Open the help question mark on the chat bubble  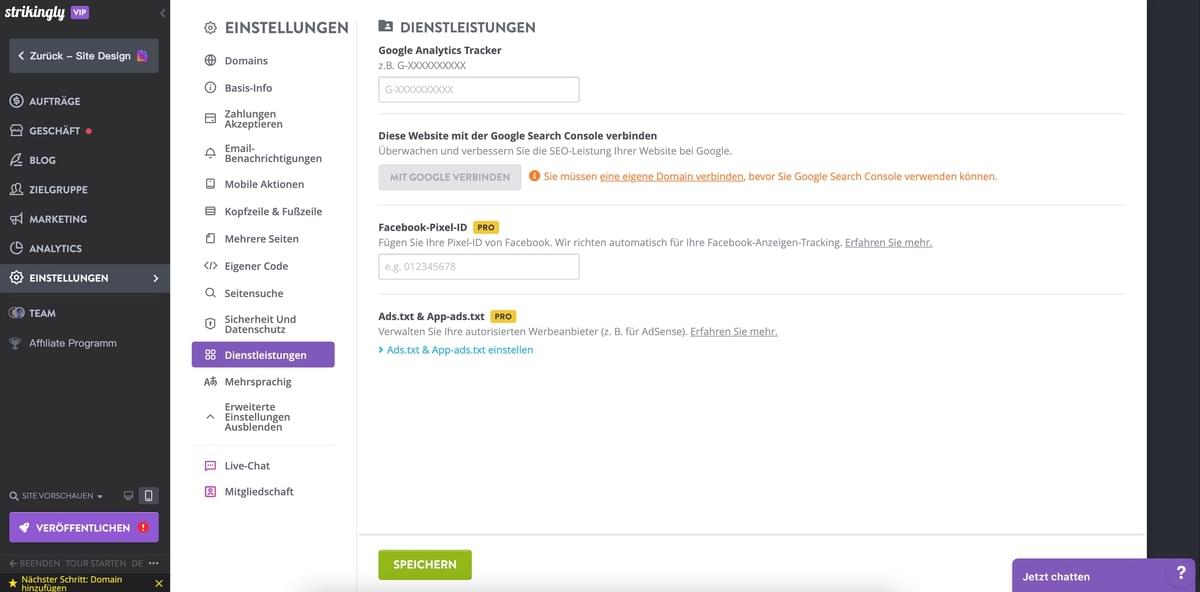(x=1181, y=572)
